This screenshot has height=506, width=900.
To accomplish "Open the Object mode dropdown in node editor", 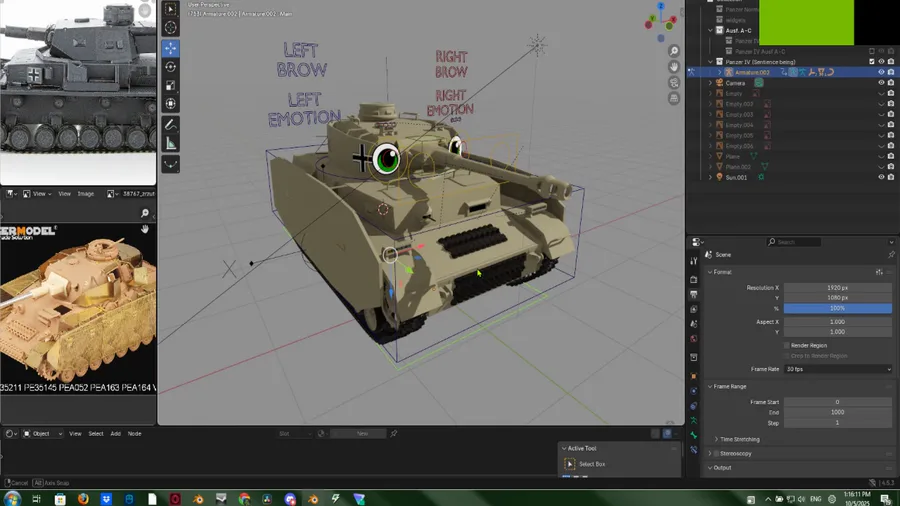I will point(42,434).
